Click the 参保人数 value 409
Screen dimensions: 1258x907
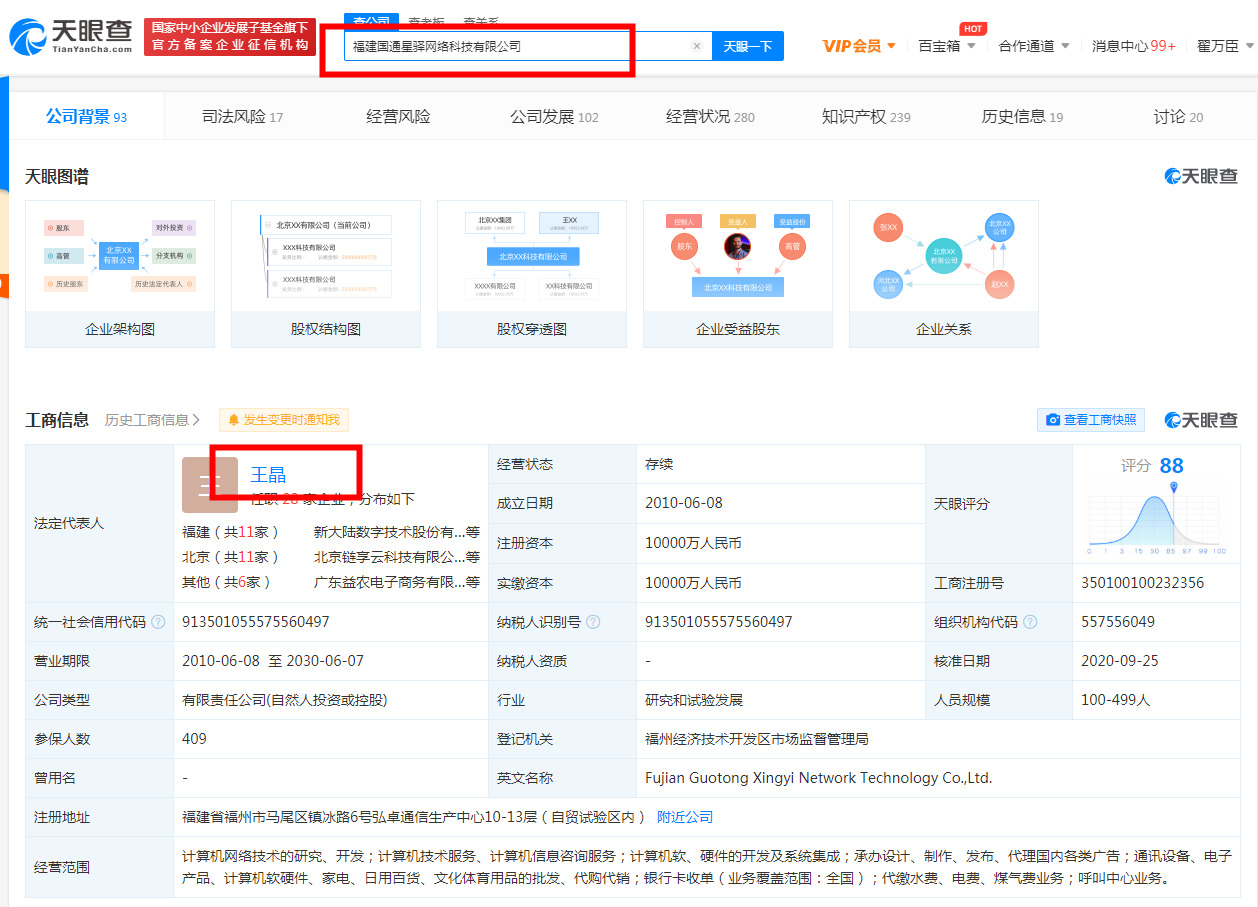[194, 739]
